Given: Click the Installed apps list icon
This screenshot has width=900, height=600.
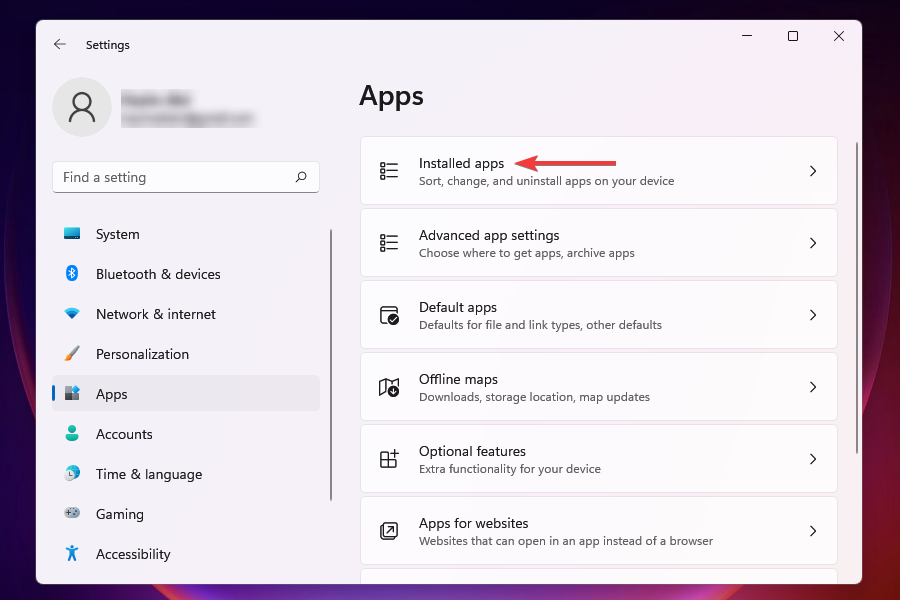Looking at the screenshot, I should coord(389,171).
